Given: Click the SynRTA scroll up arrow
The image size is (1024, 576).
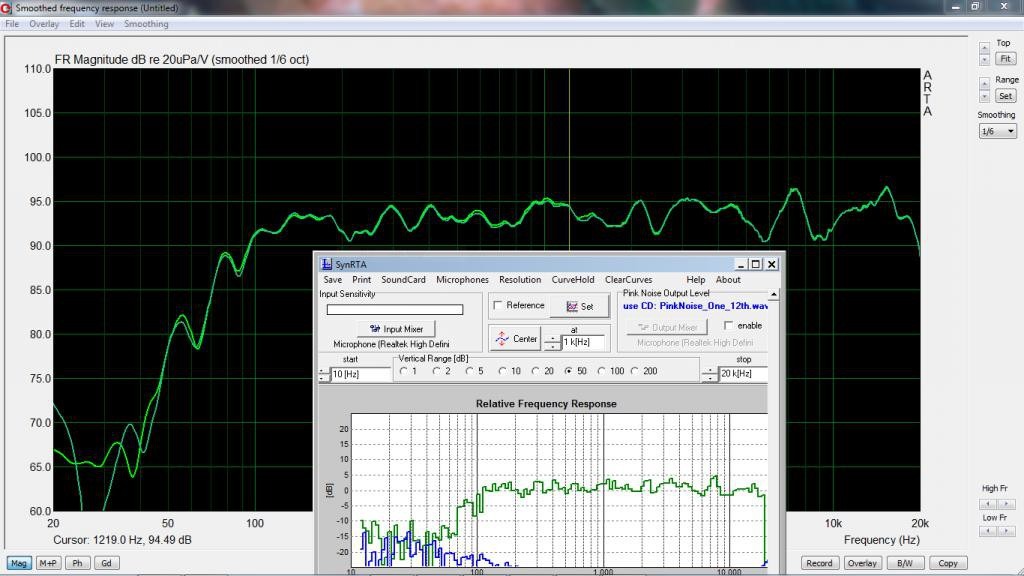Looking at the screenshot, I should (774, 295).
